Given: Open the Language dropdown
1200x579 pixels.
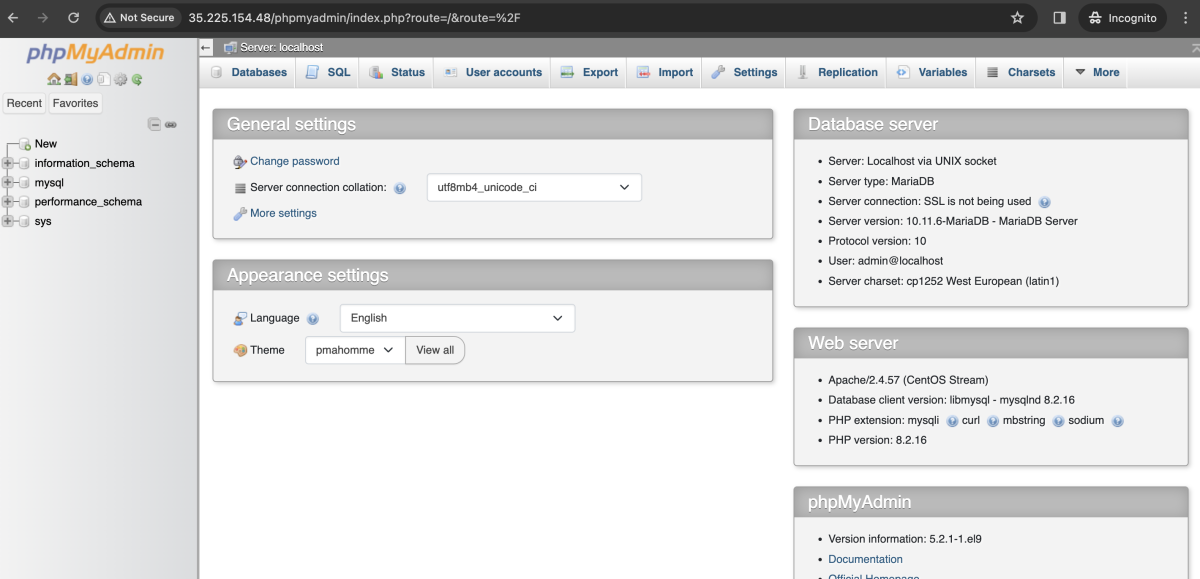Looking at the screenshot, I should 457,318.
